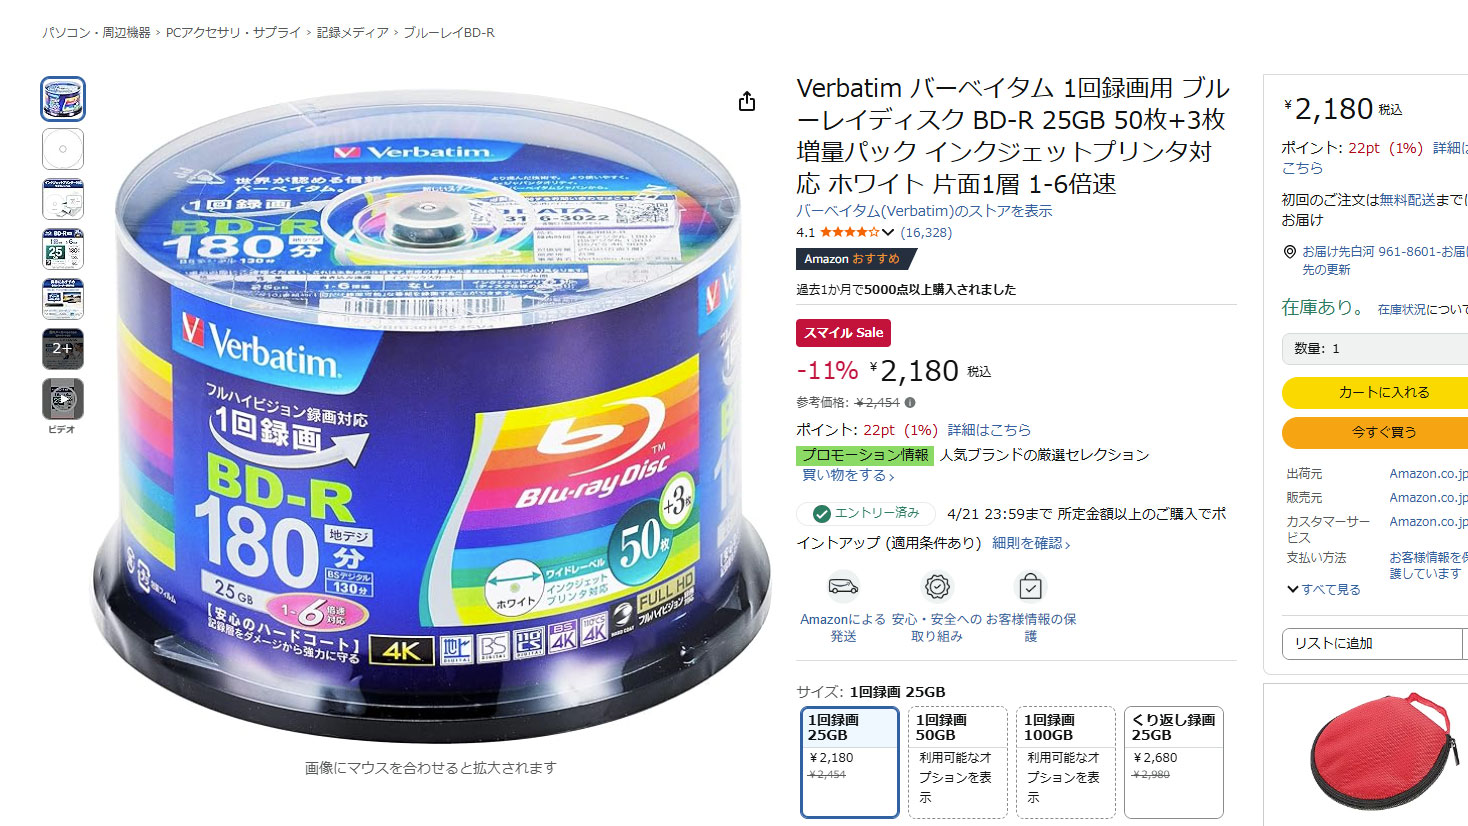Click the star rating icons

click(849, 232)
